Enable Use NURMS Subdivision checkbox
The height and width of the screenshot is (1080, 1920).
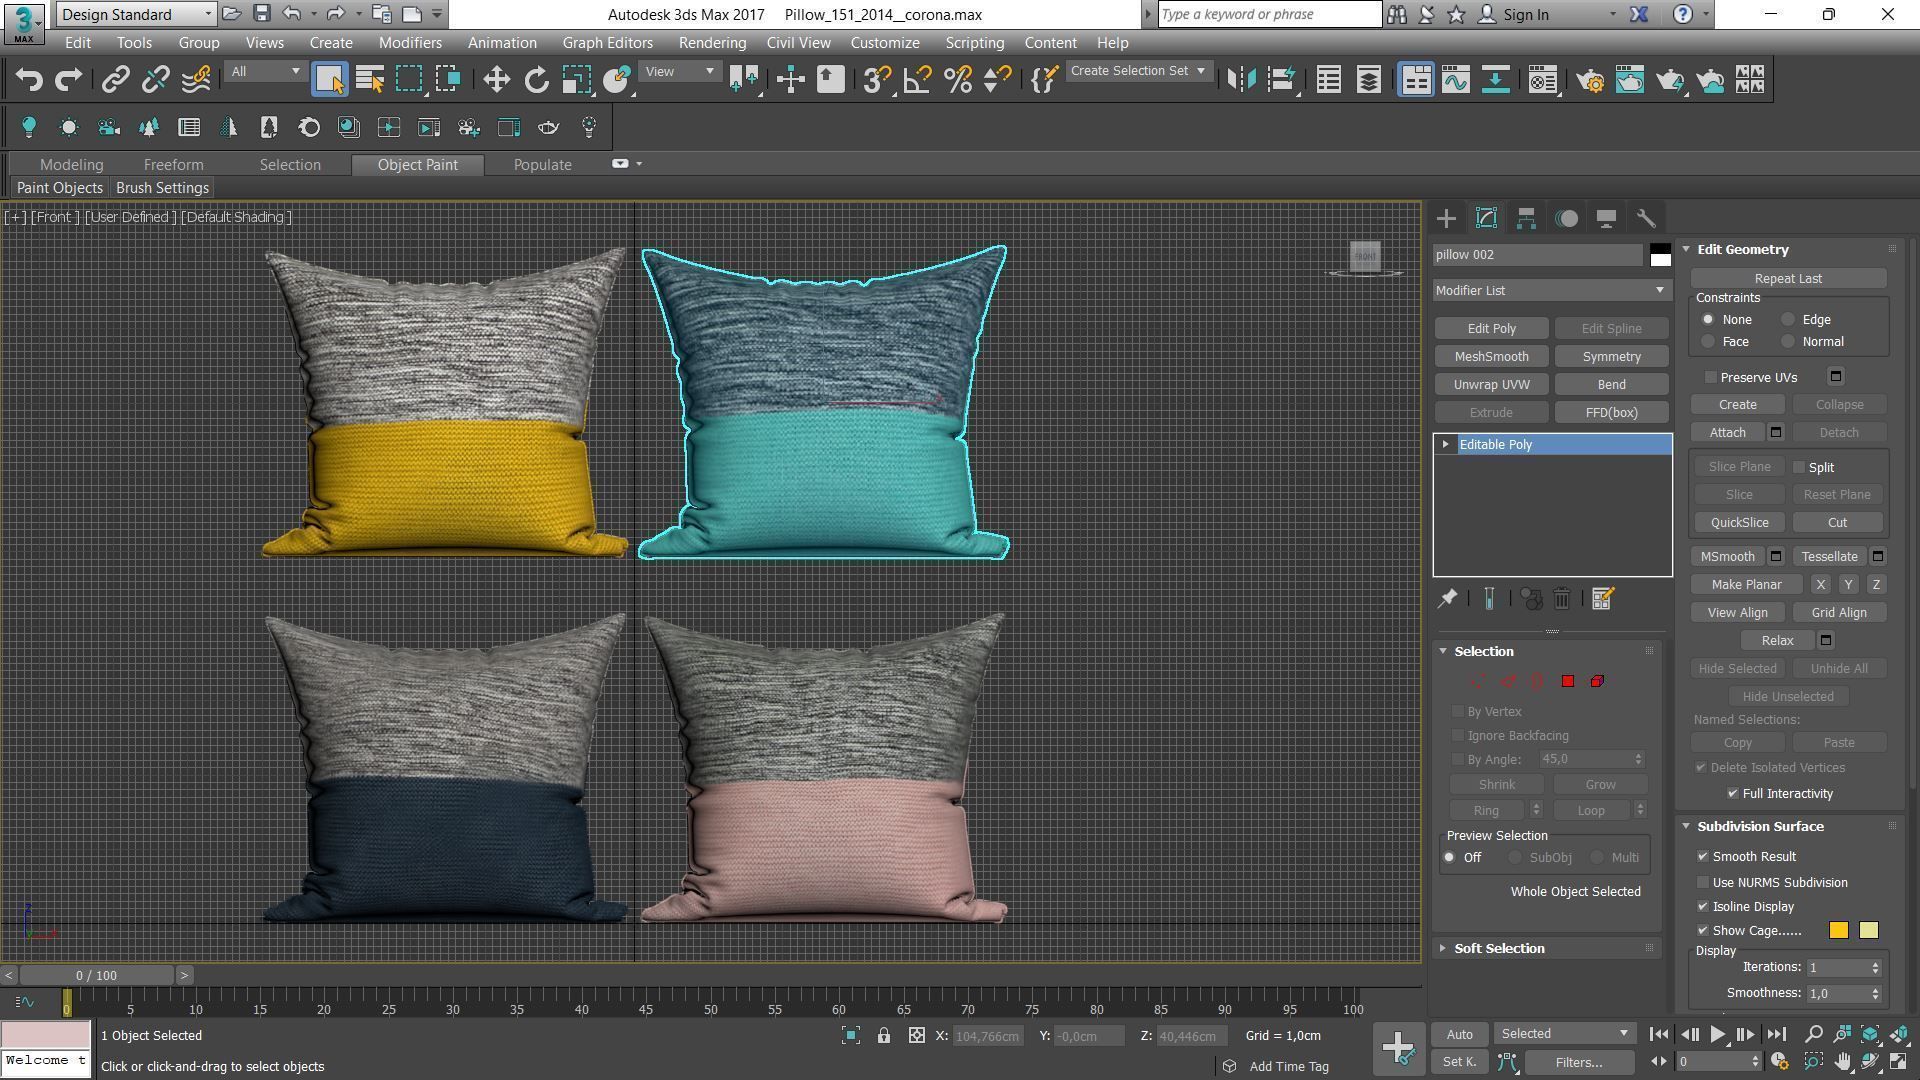1703,883
